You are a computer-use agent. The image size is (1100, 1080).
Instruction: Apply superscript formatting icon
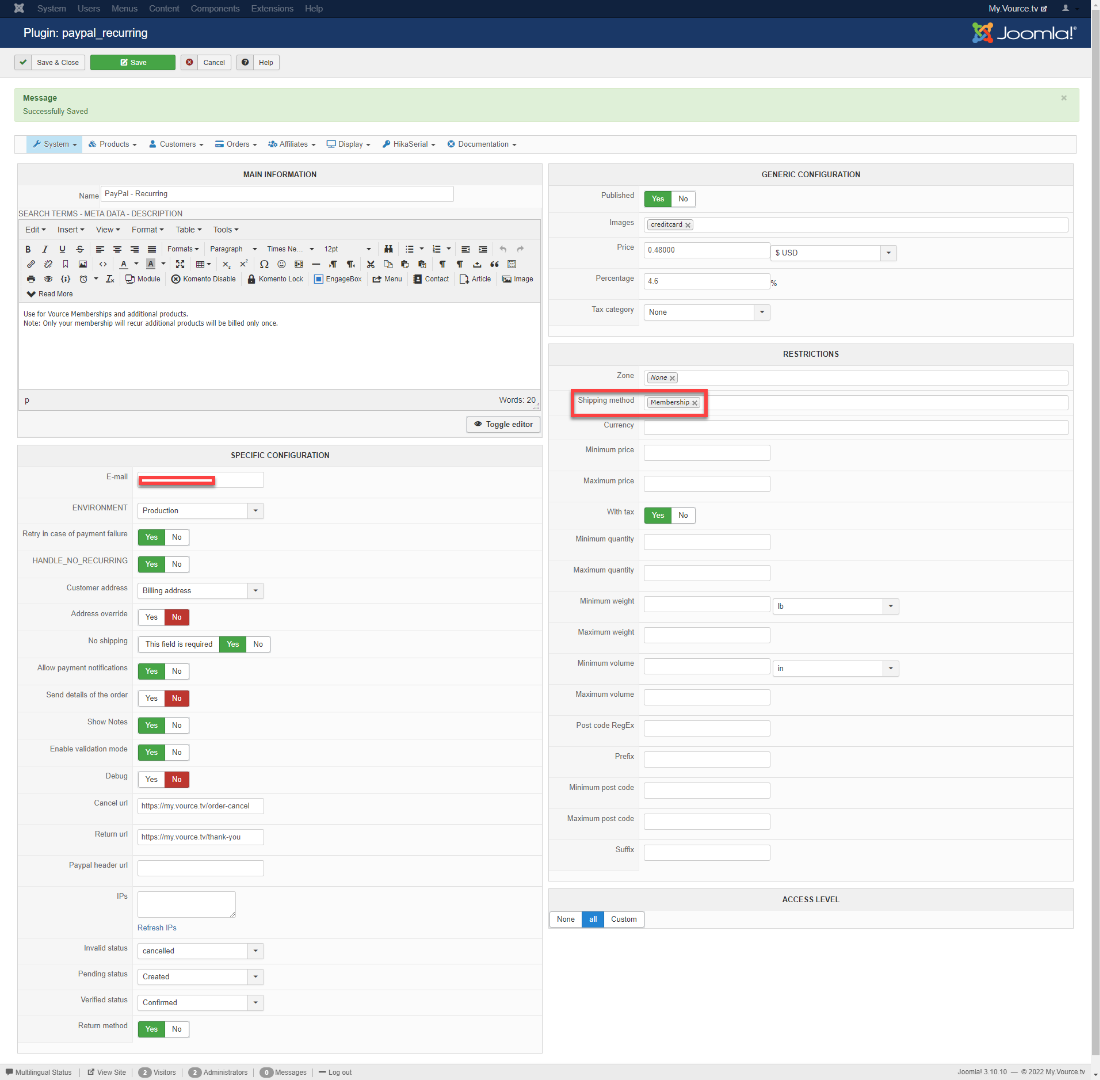243,265
